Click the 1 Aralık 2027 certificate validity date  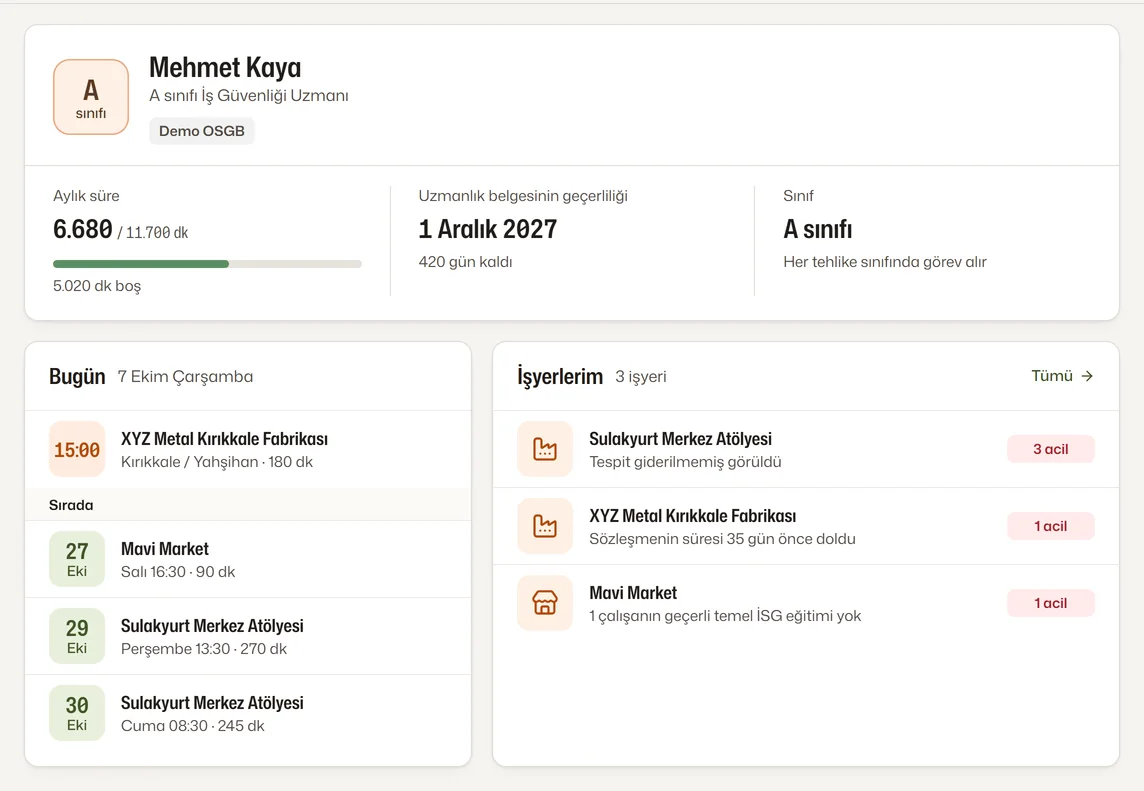(487, 229)
